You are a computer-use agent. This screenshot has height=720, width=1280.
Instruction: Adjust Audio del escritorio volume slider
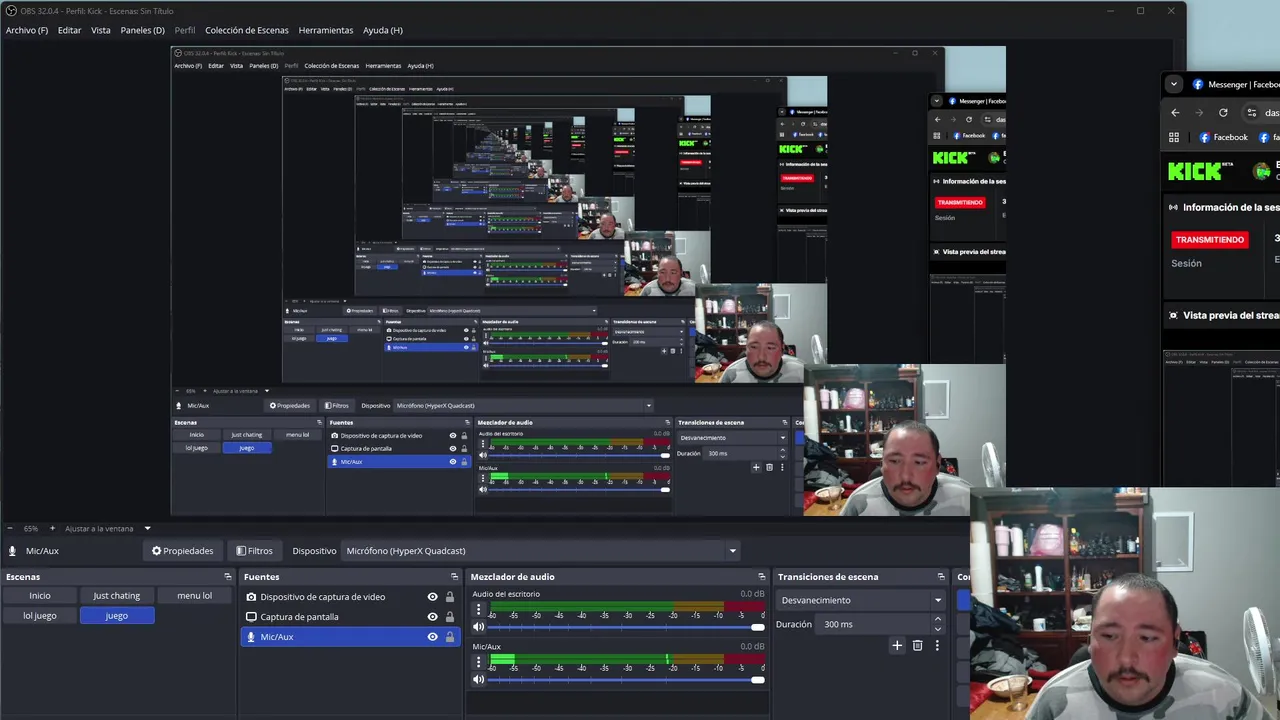pyautogui.click(x=627, y=627)
